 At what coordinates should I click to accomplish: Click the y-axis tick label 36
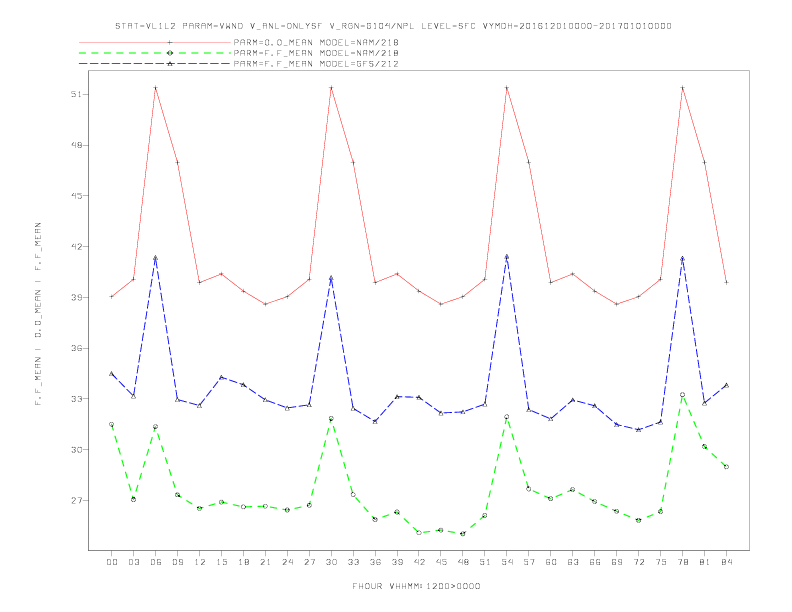click(x=76, y=348)
